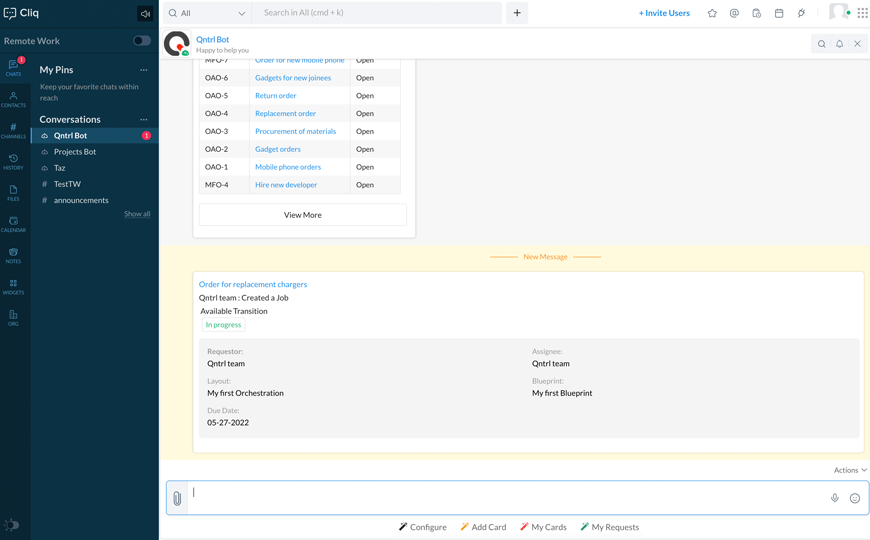
Task: Open the All search scope dropdown
Action: point(207,13)
